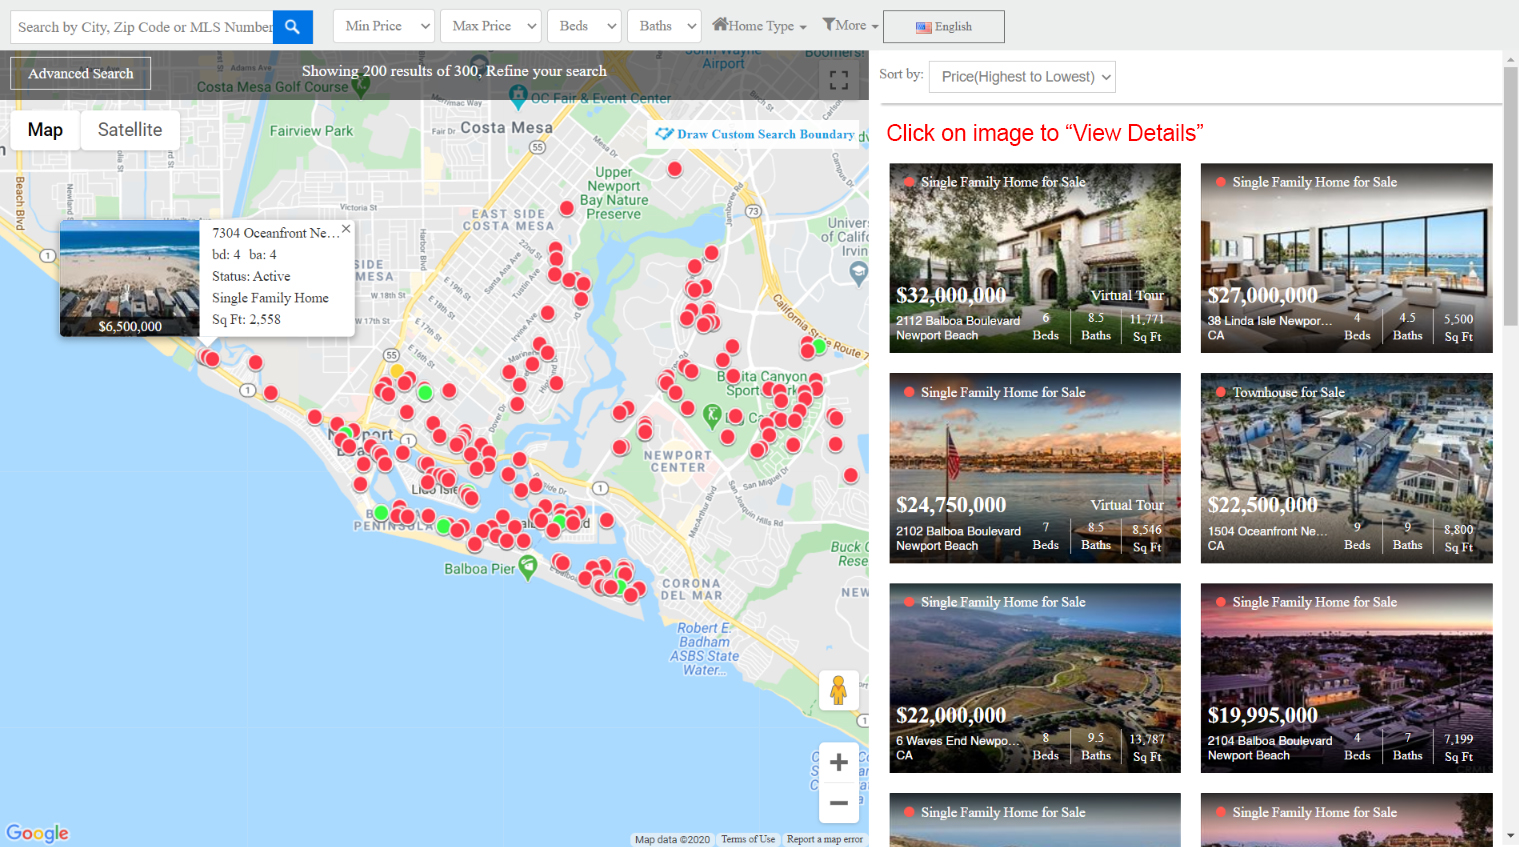Open the More filters menu
The height and width of the screenshot is (847, 1519).
(850, 26)
